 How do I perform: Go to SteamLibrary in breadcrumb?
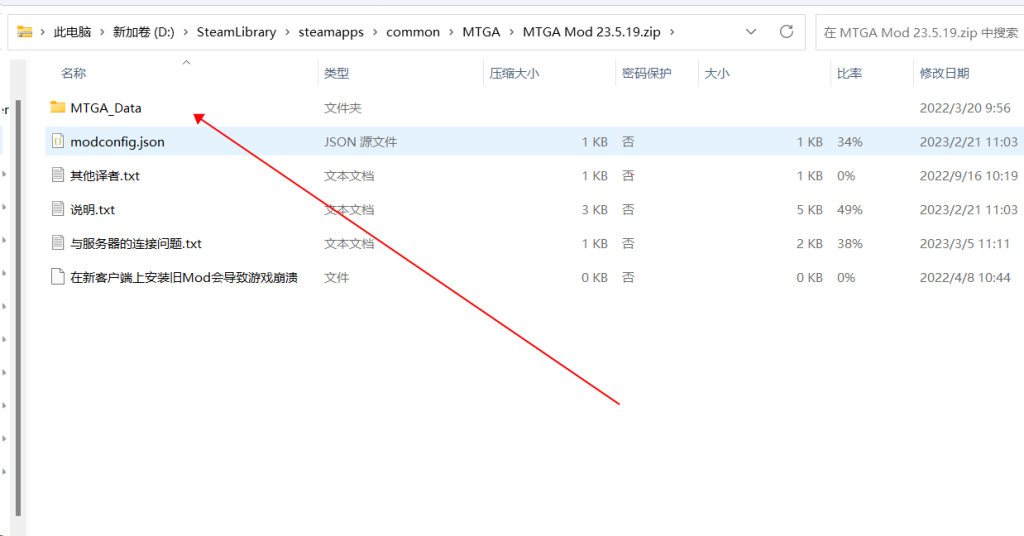[x=236, y=32]
